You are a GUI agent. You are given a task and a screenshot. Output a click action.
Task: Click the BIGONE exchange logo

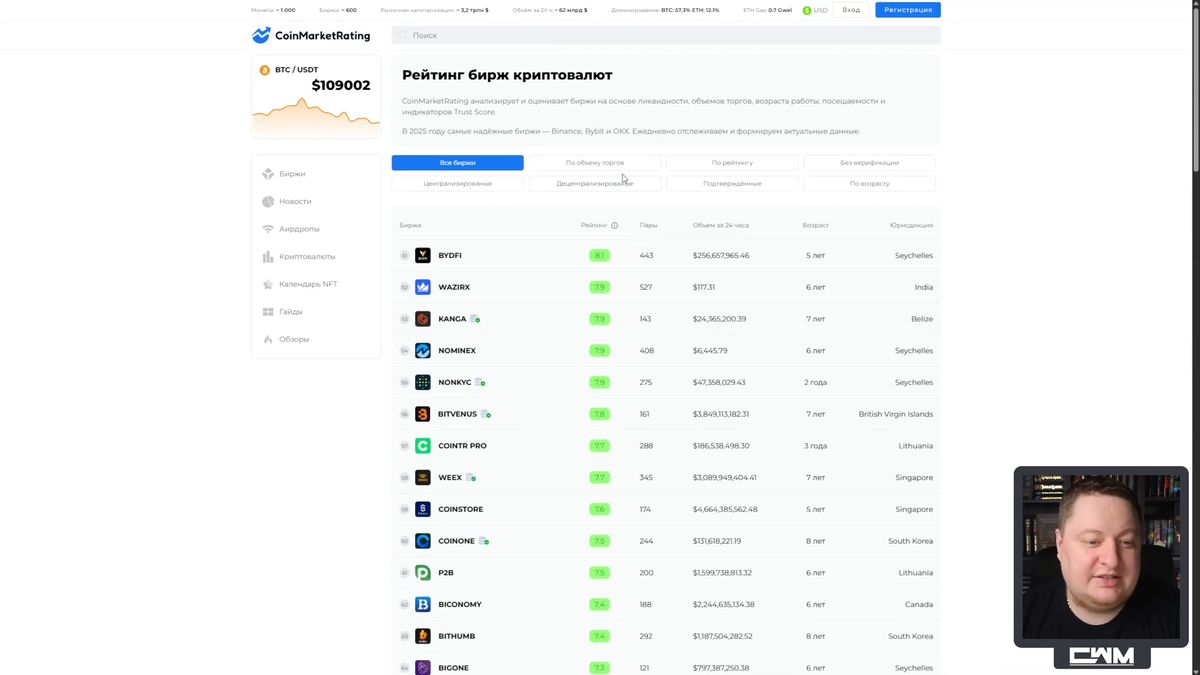423,668
